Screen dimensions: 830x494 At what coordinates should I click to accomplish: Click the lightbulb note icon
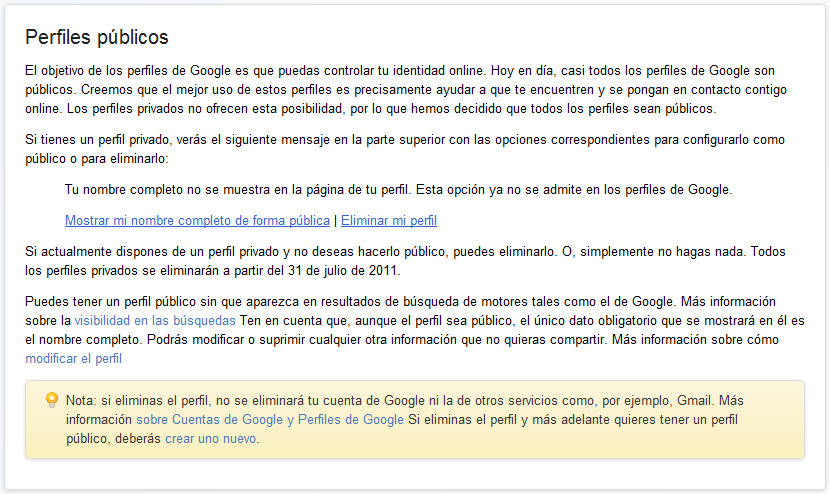52,400
